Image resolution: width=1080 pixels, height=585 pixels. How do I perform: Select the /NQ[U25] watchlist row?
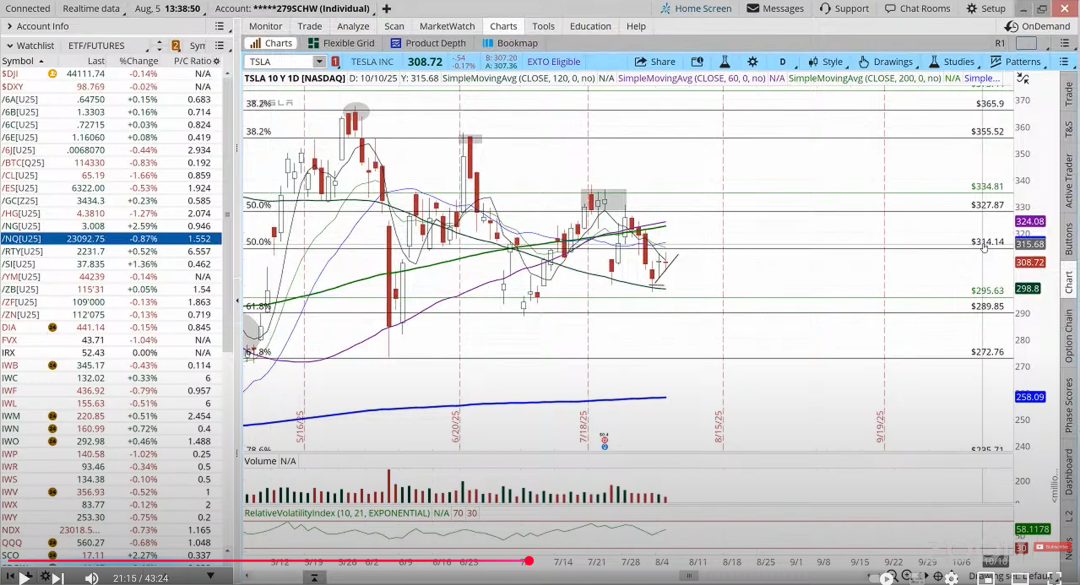click(x=111, y=238)
